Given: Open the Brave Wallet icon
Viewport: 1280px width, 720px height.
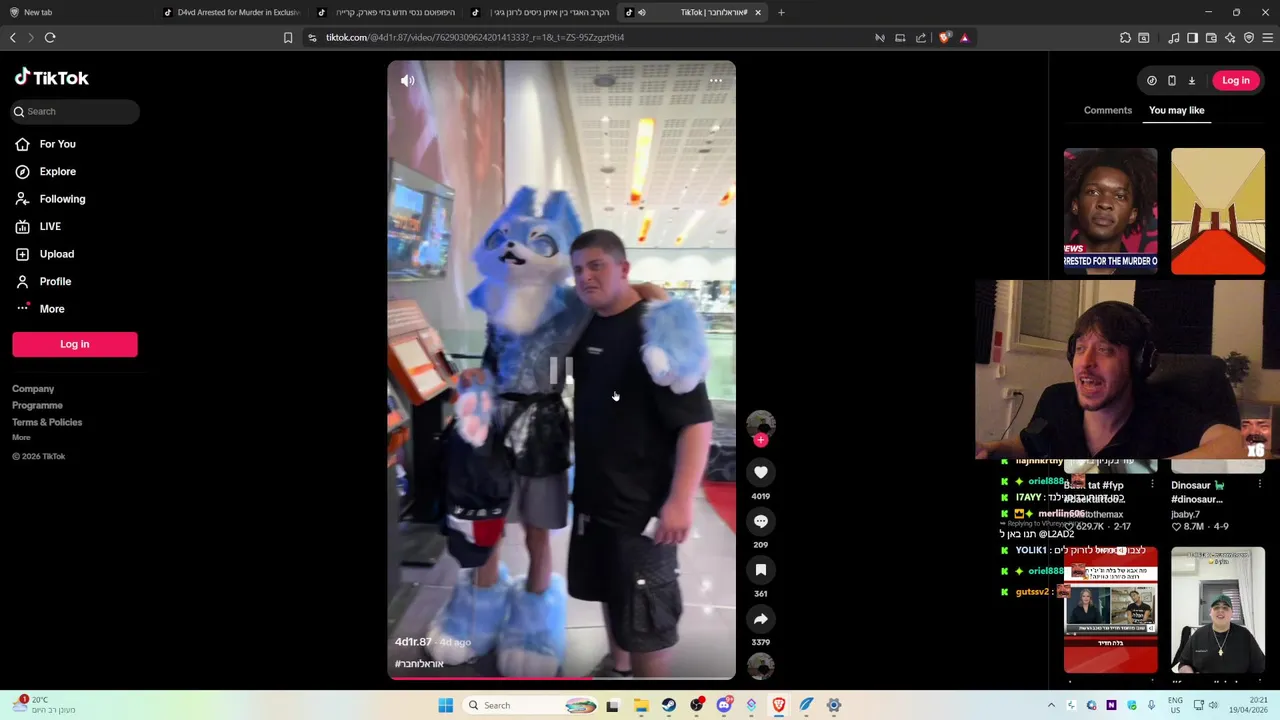Looking at the screenshot, I should click(1211, 37).
